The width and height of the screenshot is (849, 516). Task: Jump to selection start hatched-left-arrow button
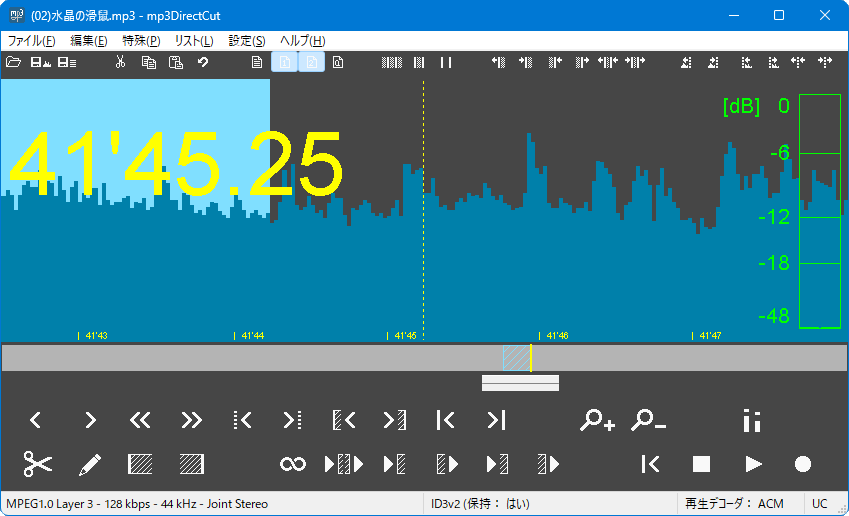point(344,420)
